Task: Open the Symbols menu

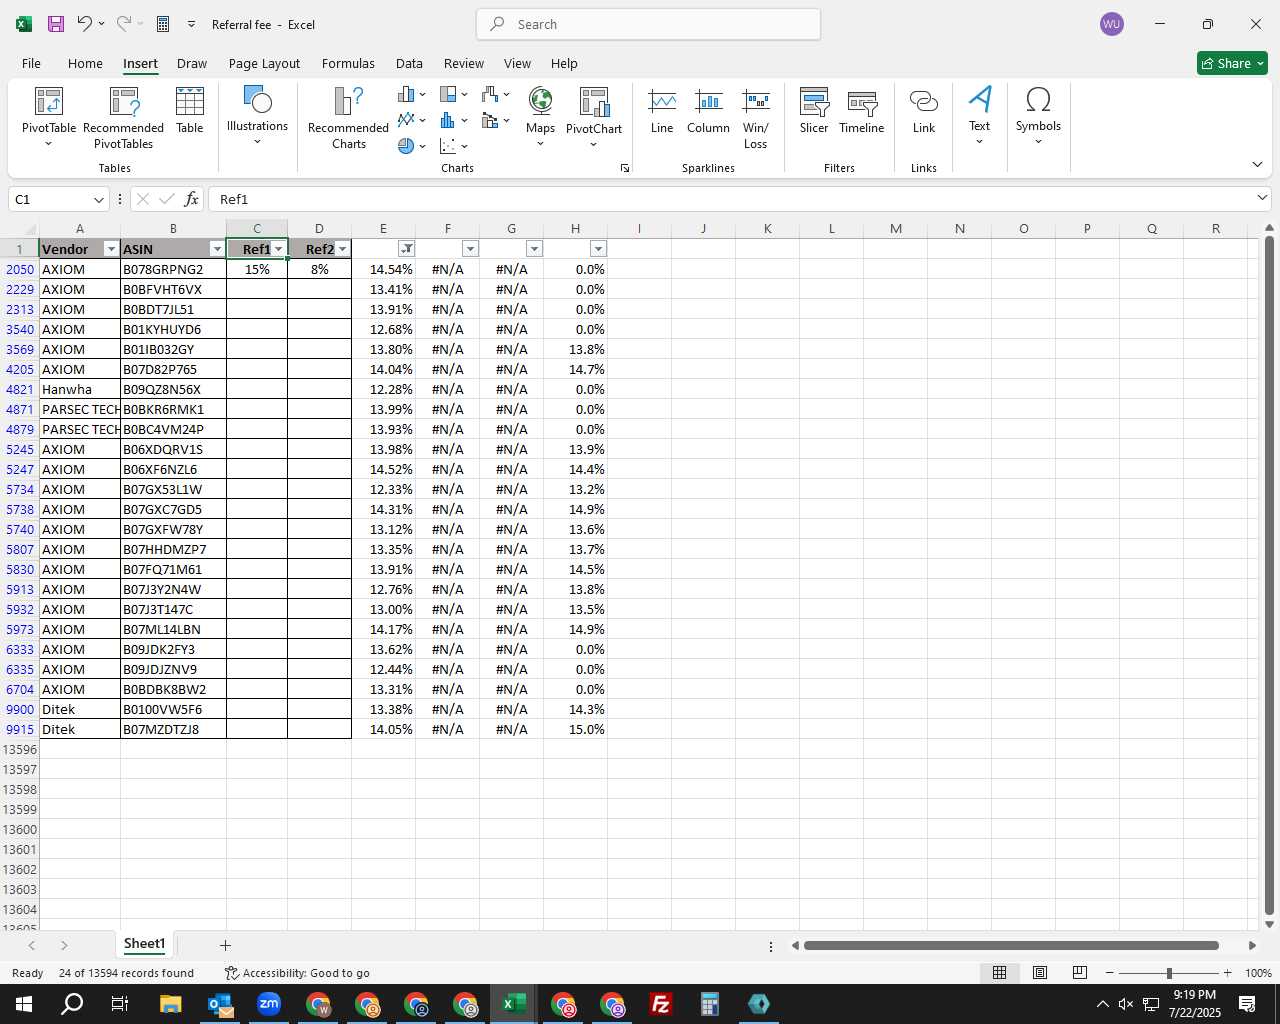Action: click(x=1038, y=115)
